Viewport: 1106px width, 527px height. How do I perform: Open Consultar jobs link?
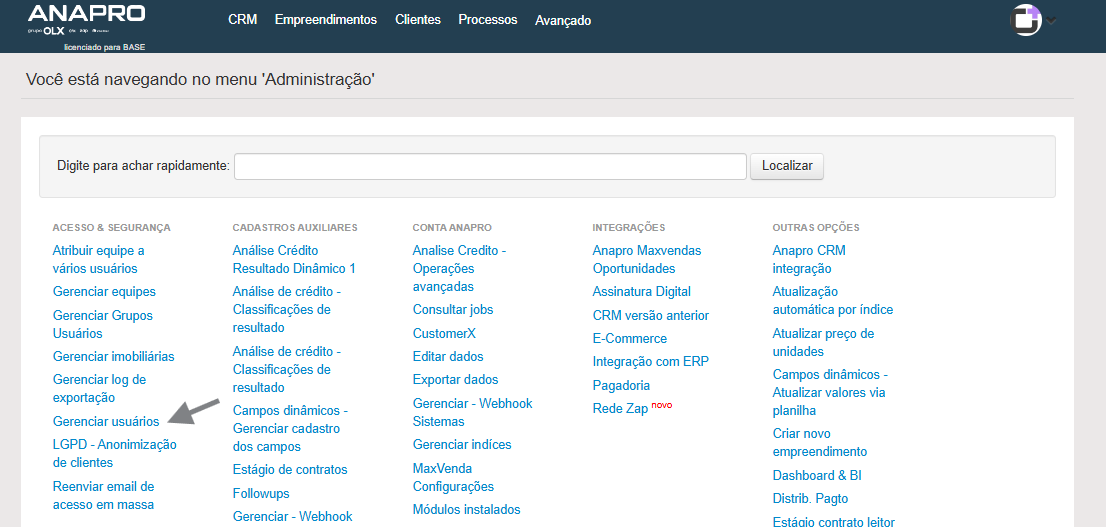(x=453, y=310)
